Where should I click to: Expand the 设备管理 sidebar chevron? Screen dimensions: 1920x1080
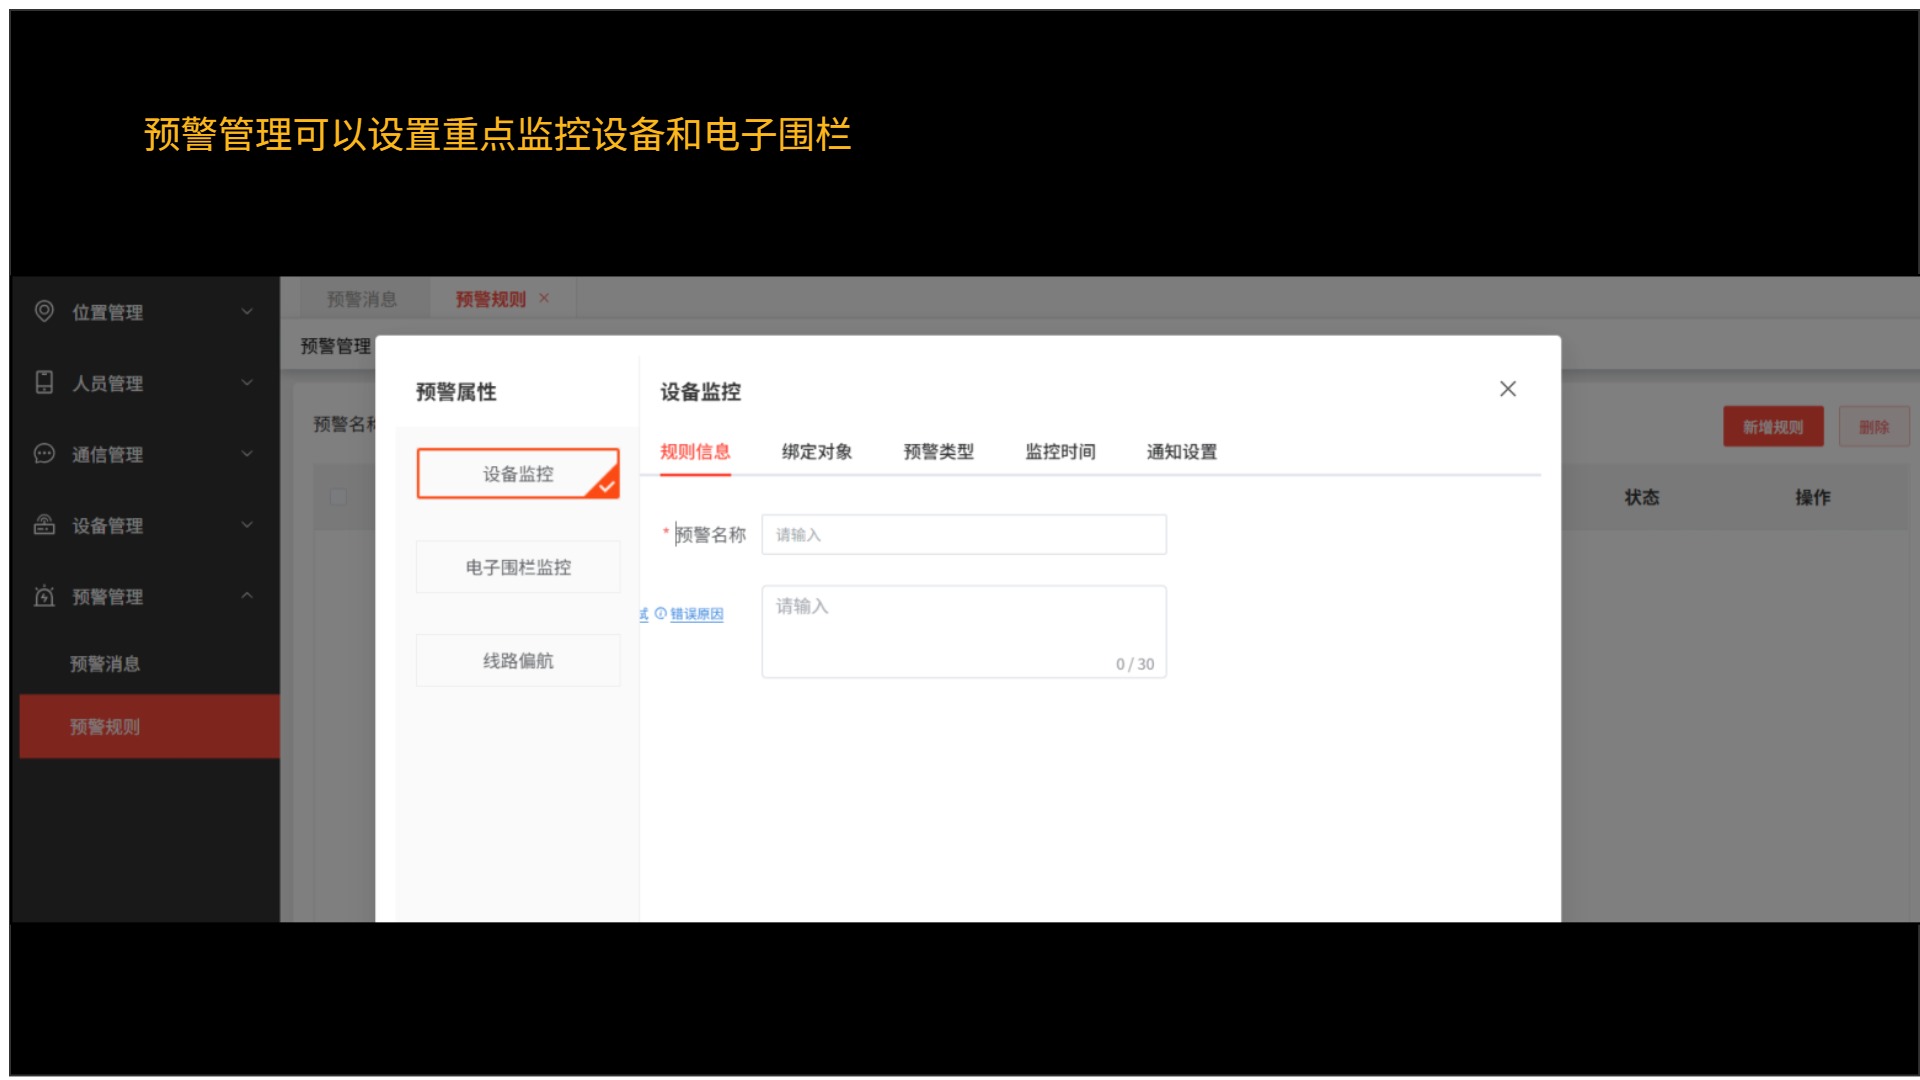pyautogui.click(x=247, y=525)
